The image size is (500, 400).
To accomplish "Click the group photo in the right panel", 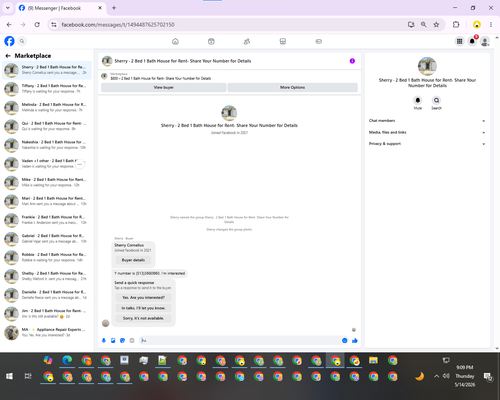I will (427, 66).
